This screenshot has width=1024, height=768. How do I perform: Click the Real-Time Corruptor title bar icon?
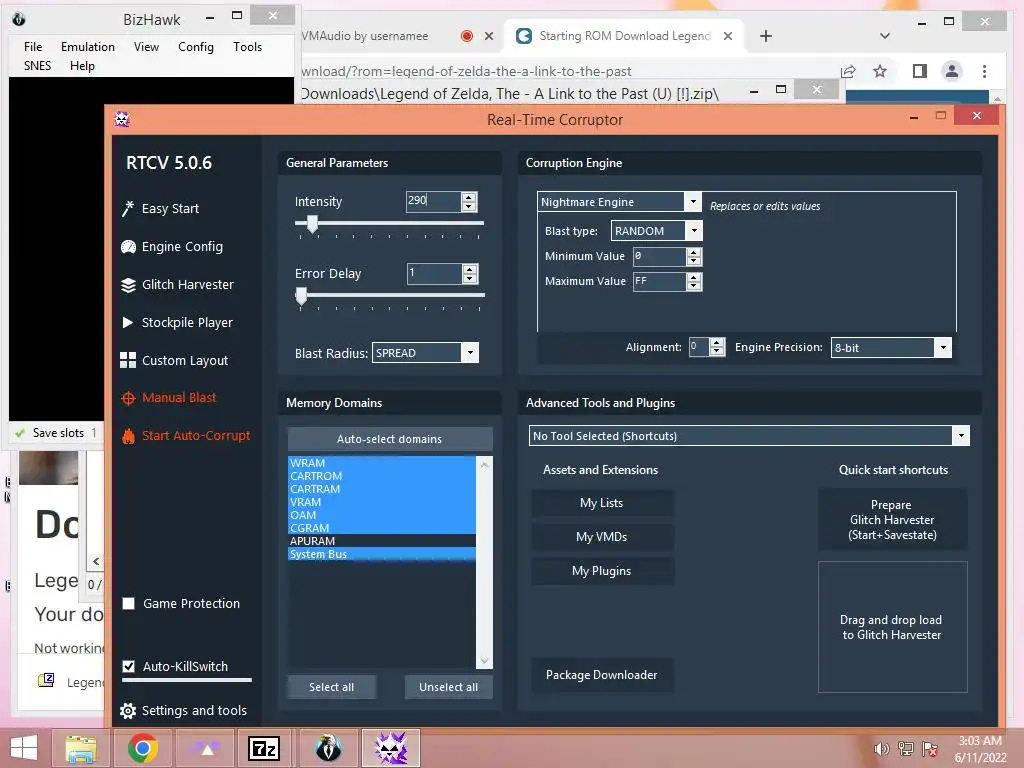tap(122, 119)
